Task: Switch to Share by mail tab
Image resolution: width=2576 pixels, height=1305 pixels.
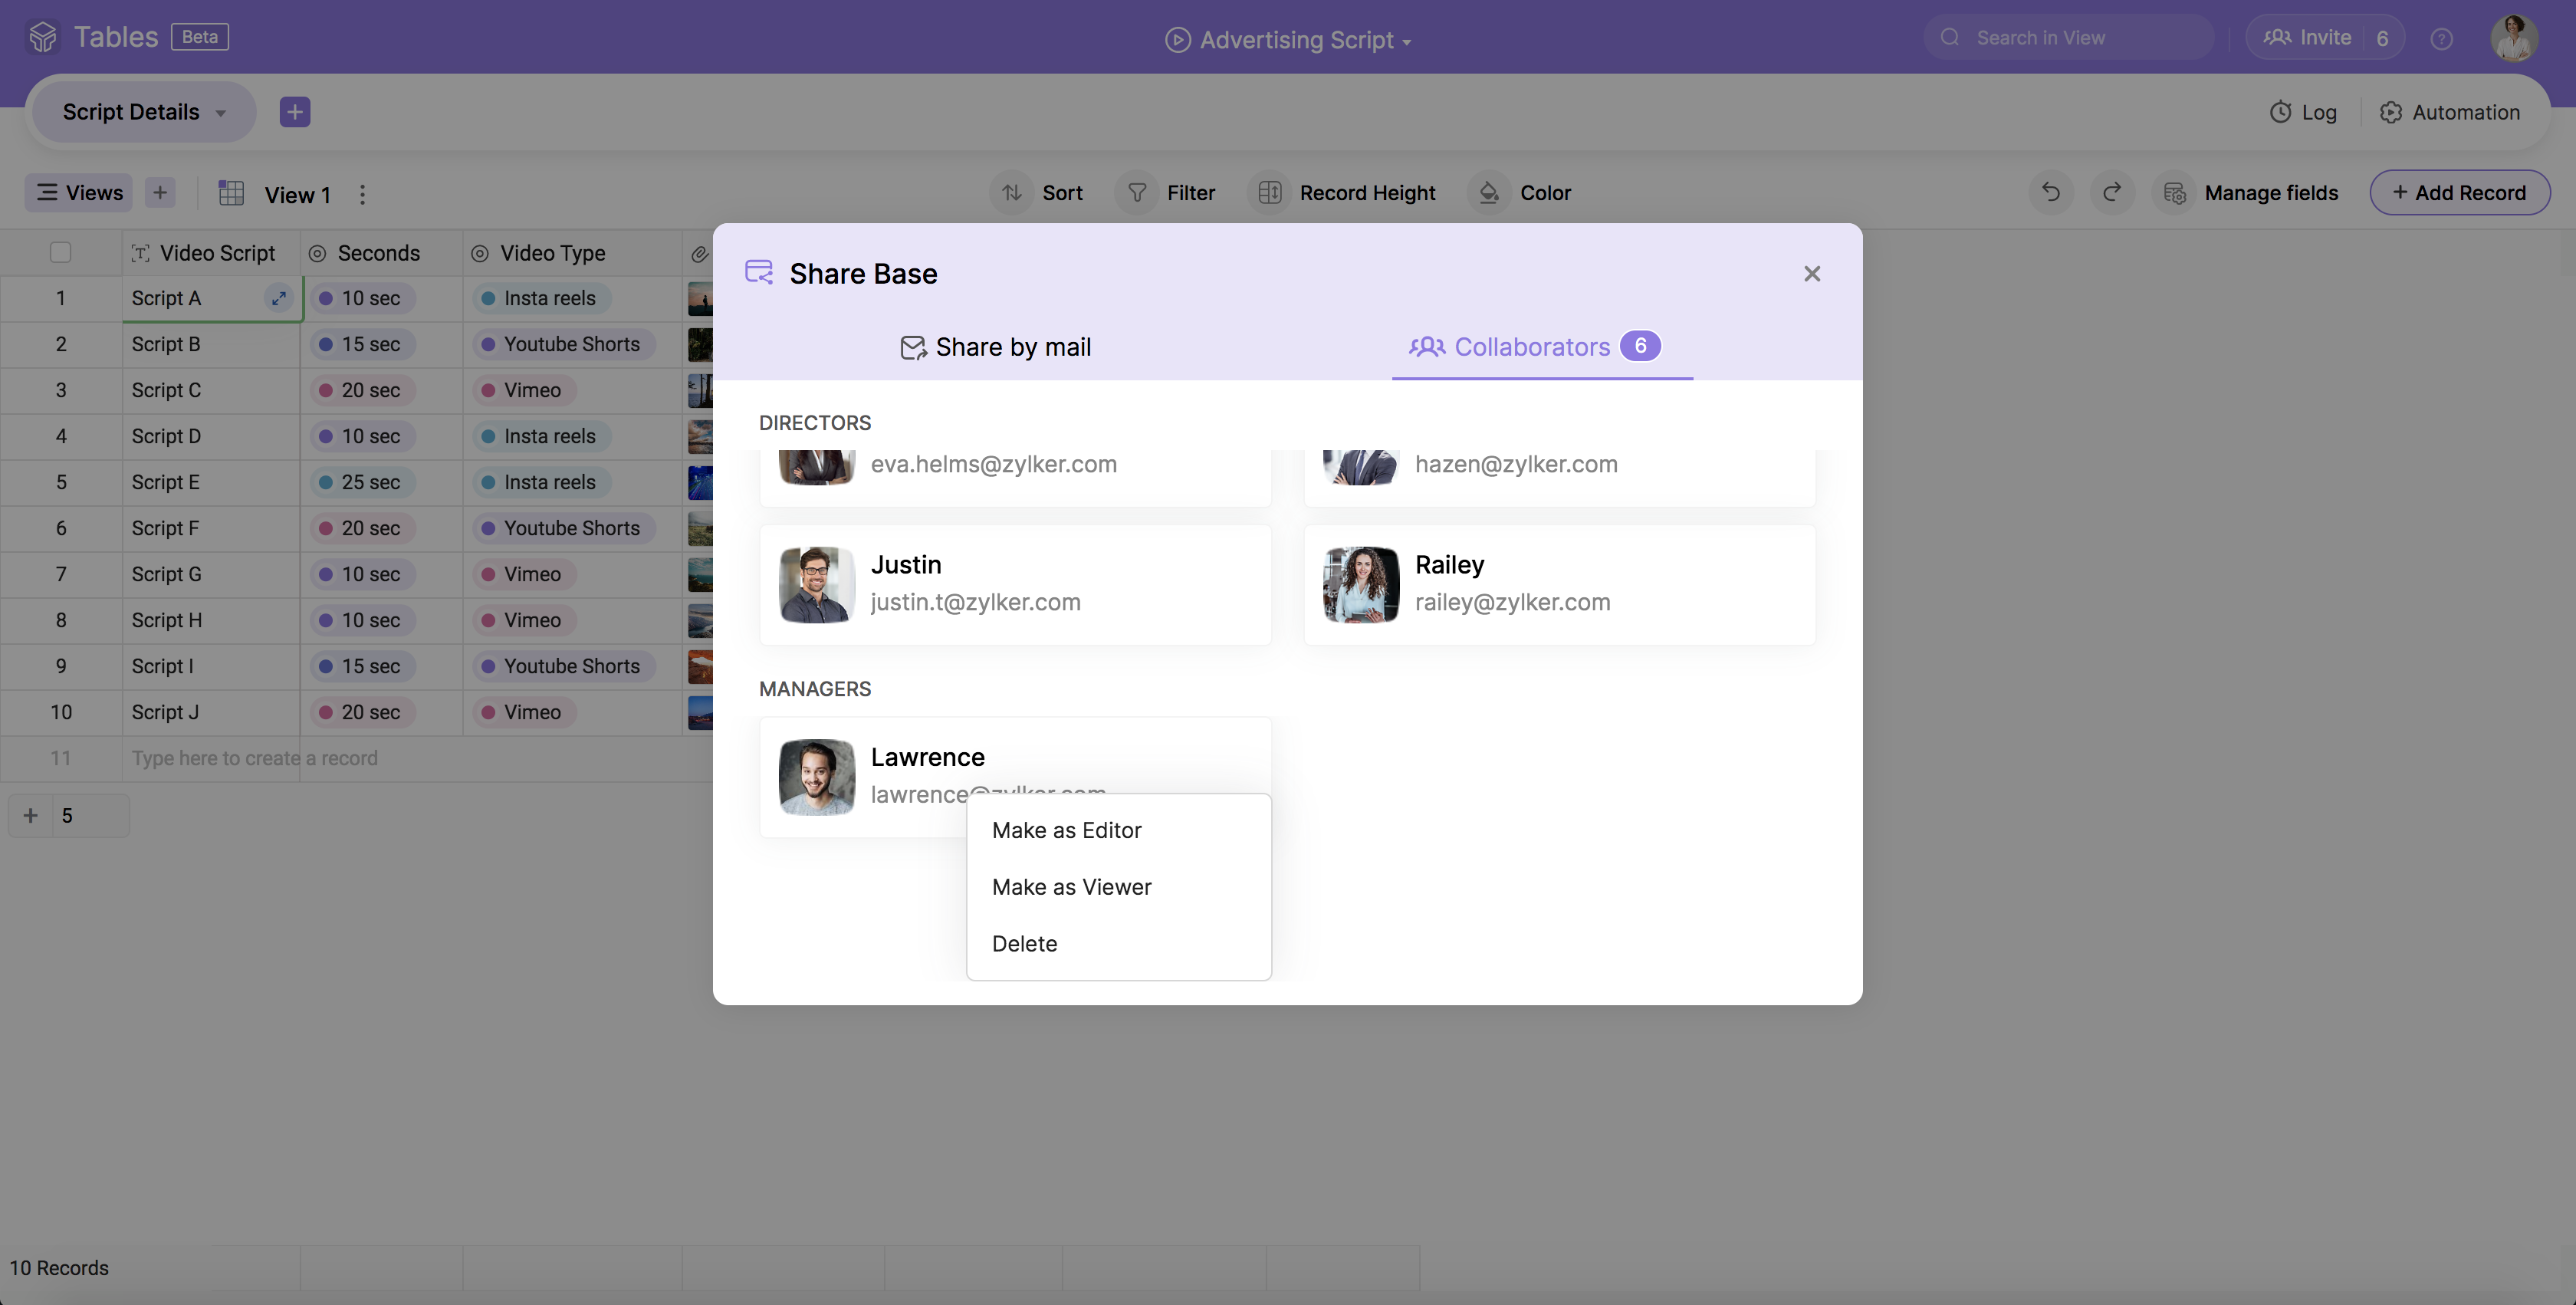Action: (995, 347)
